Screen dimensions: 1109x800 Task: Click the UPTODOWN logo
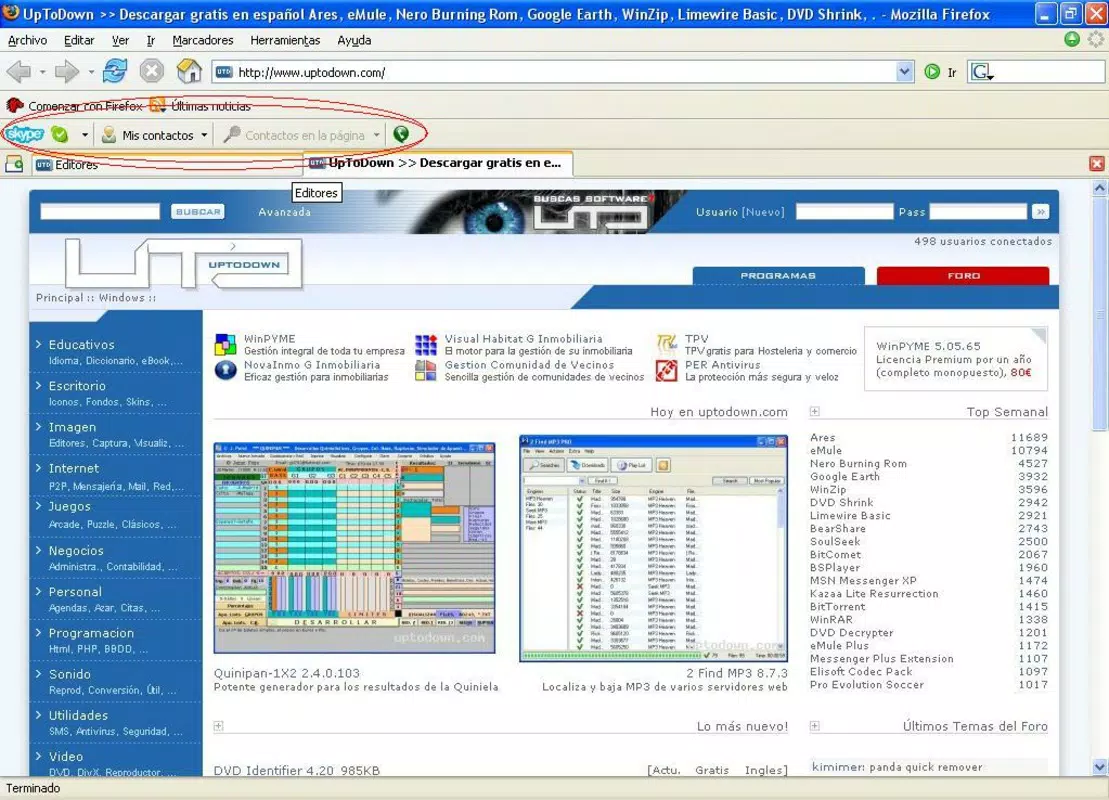pyautogui.click(x=184, y=264)
